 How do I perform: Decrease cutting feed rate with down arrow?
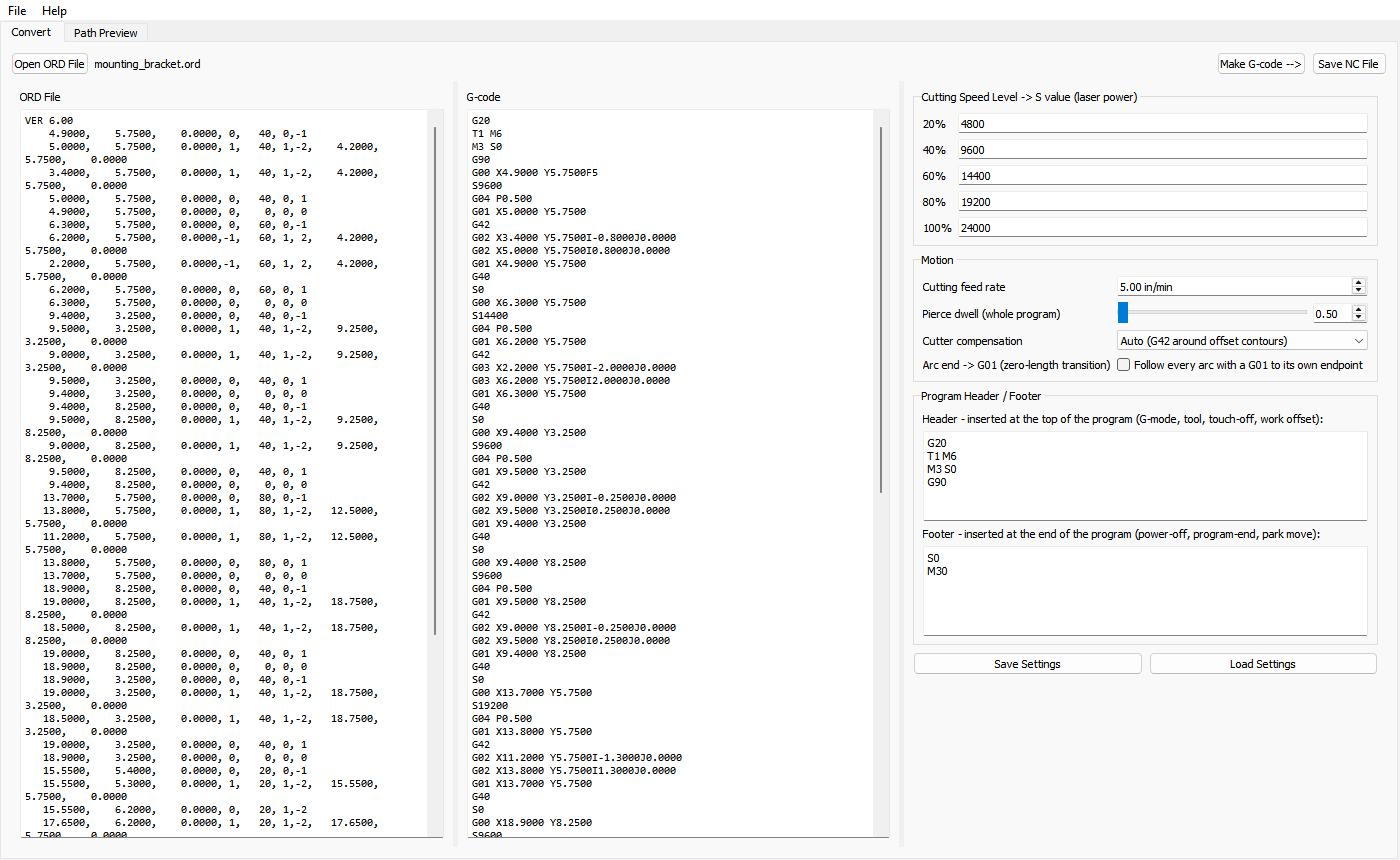(1358, 291)
